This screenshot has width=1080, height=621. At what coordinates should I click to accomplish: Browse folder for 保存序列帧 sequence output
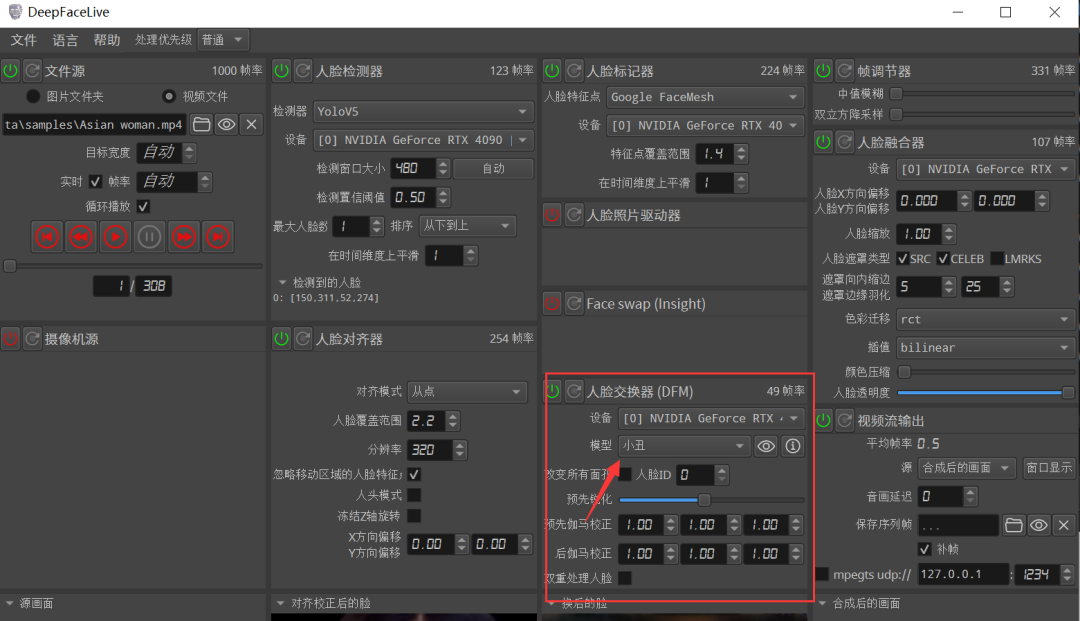1014,525
